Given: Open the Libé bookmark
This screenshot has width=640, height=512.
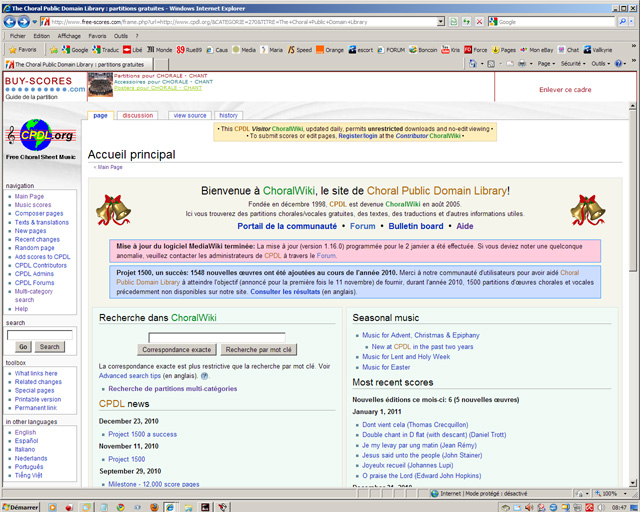Looking at the screenshot, I should pyautogui.click(x=133, y=50).
